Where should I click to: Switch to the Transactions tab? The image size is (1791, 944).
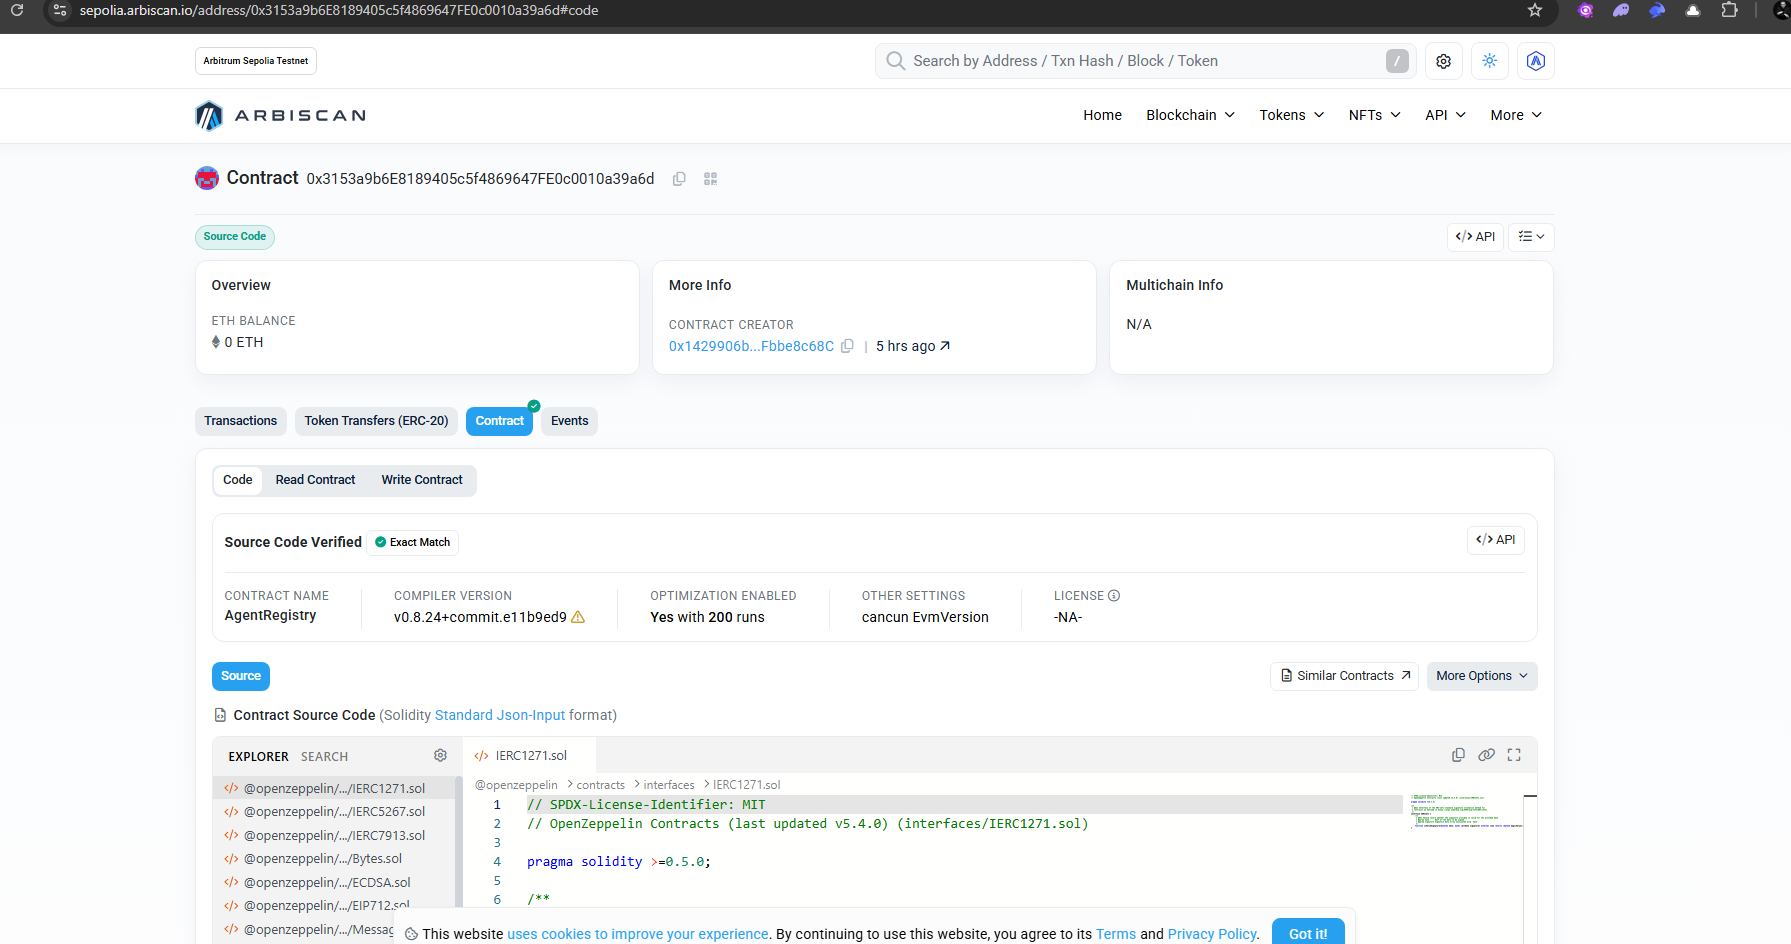241,421
